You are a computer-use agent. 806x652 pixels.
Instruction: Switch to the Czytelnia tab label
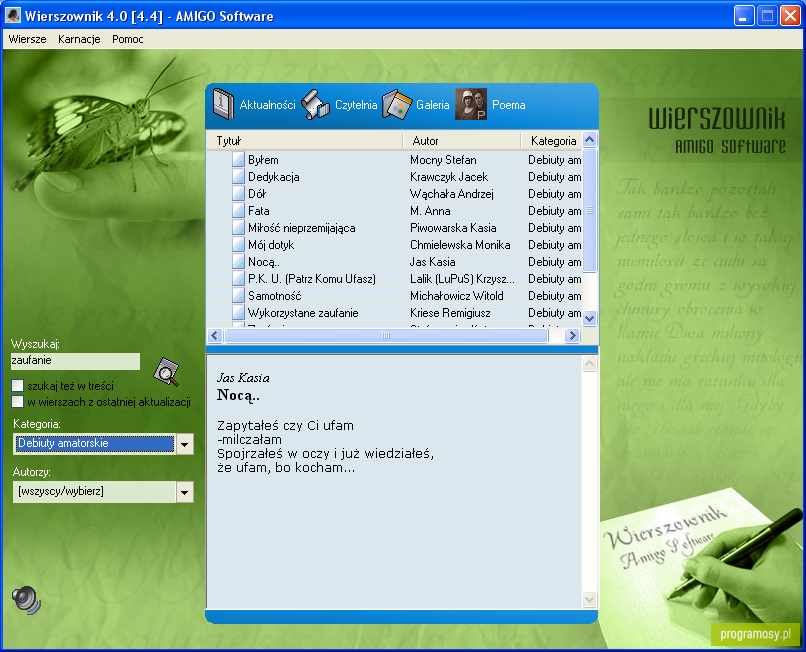pos(356,105)
